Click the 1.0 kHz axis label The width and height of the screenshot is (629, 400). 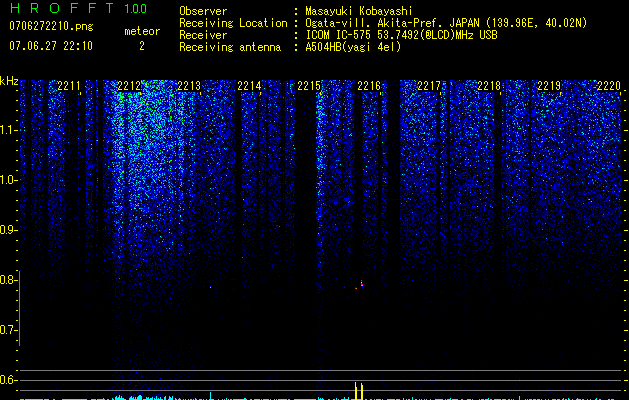click(7, 180)
